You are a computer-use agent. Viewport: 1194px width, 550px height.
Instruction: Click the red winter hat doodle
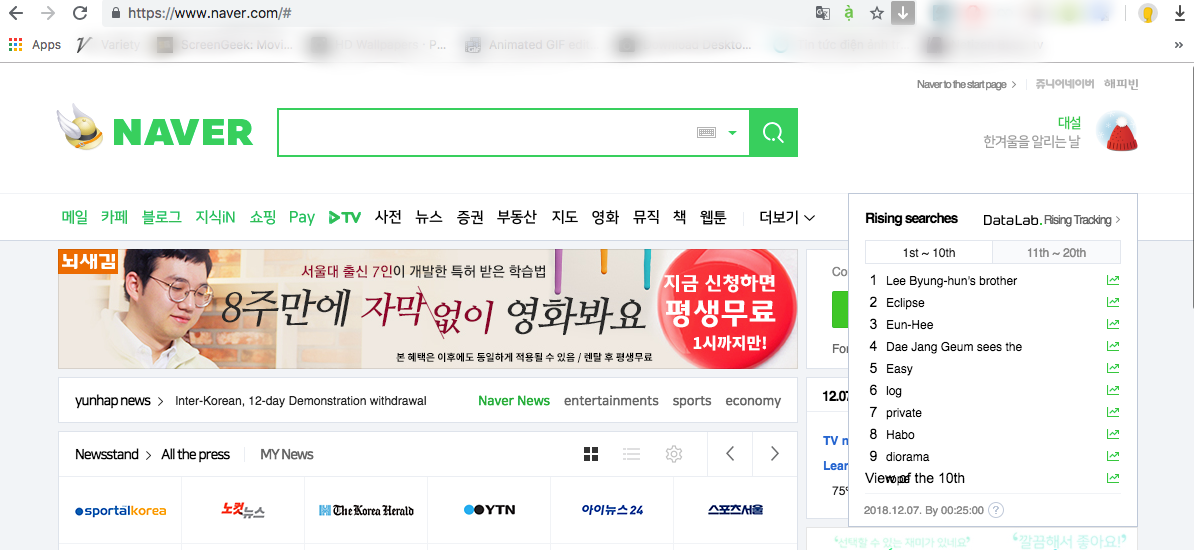click(1121, 132)
